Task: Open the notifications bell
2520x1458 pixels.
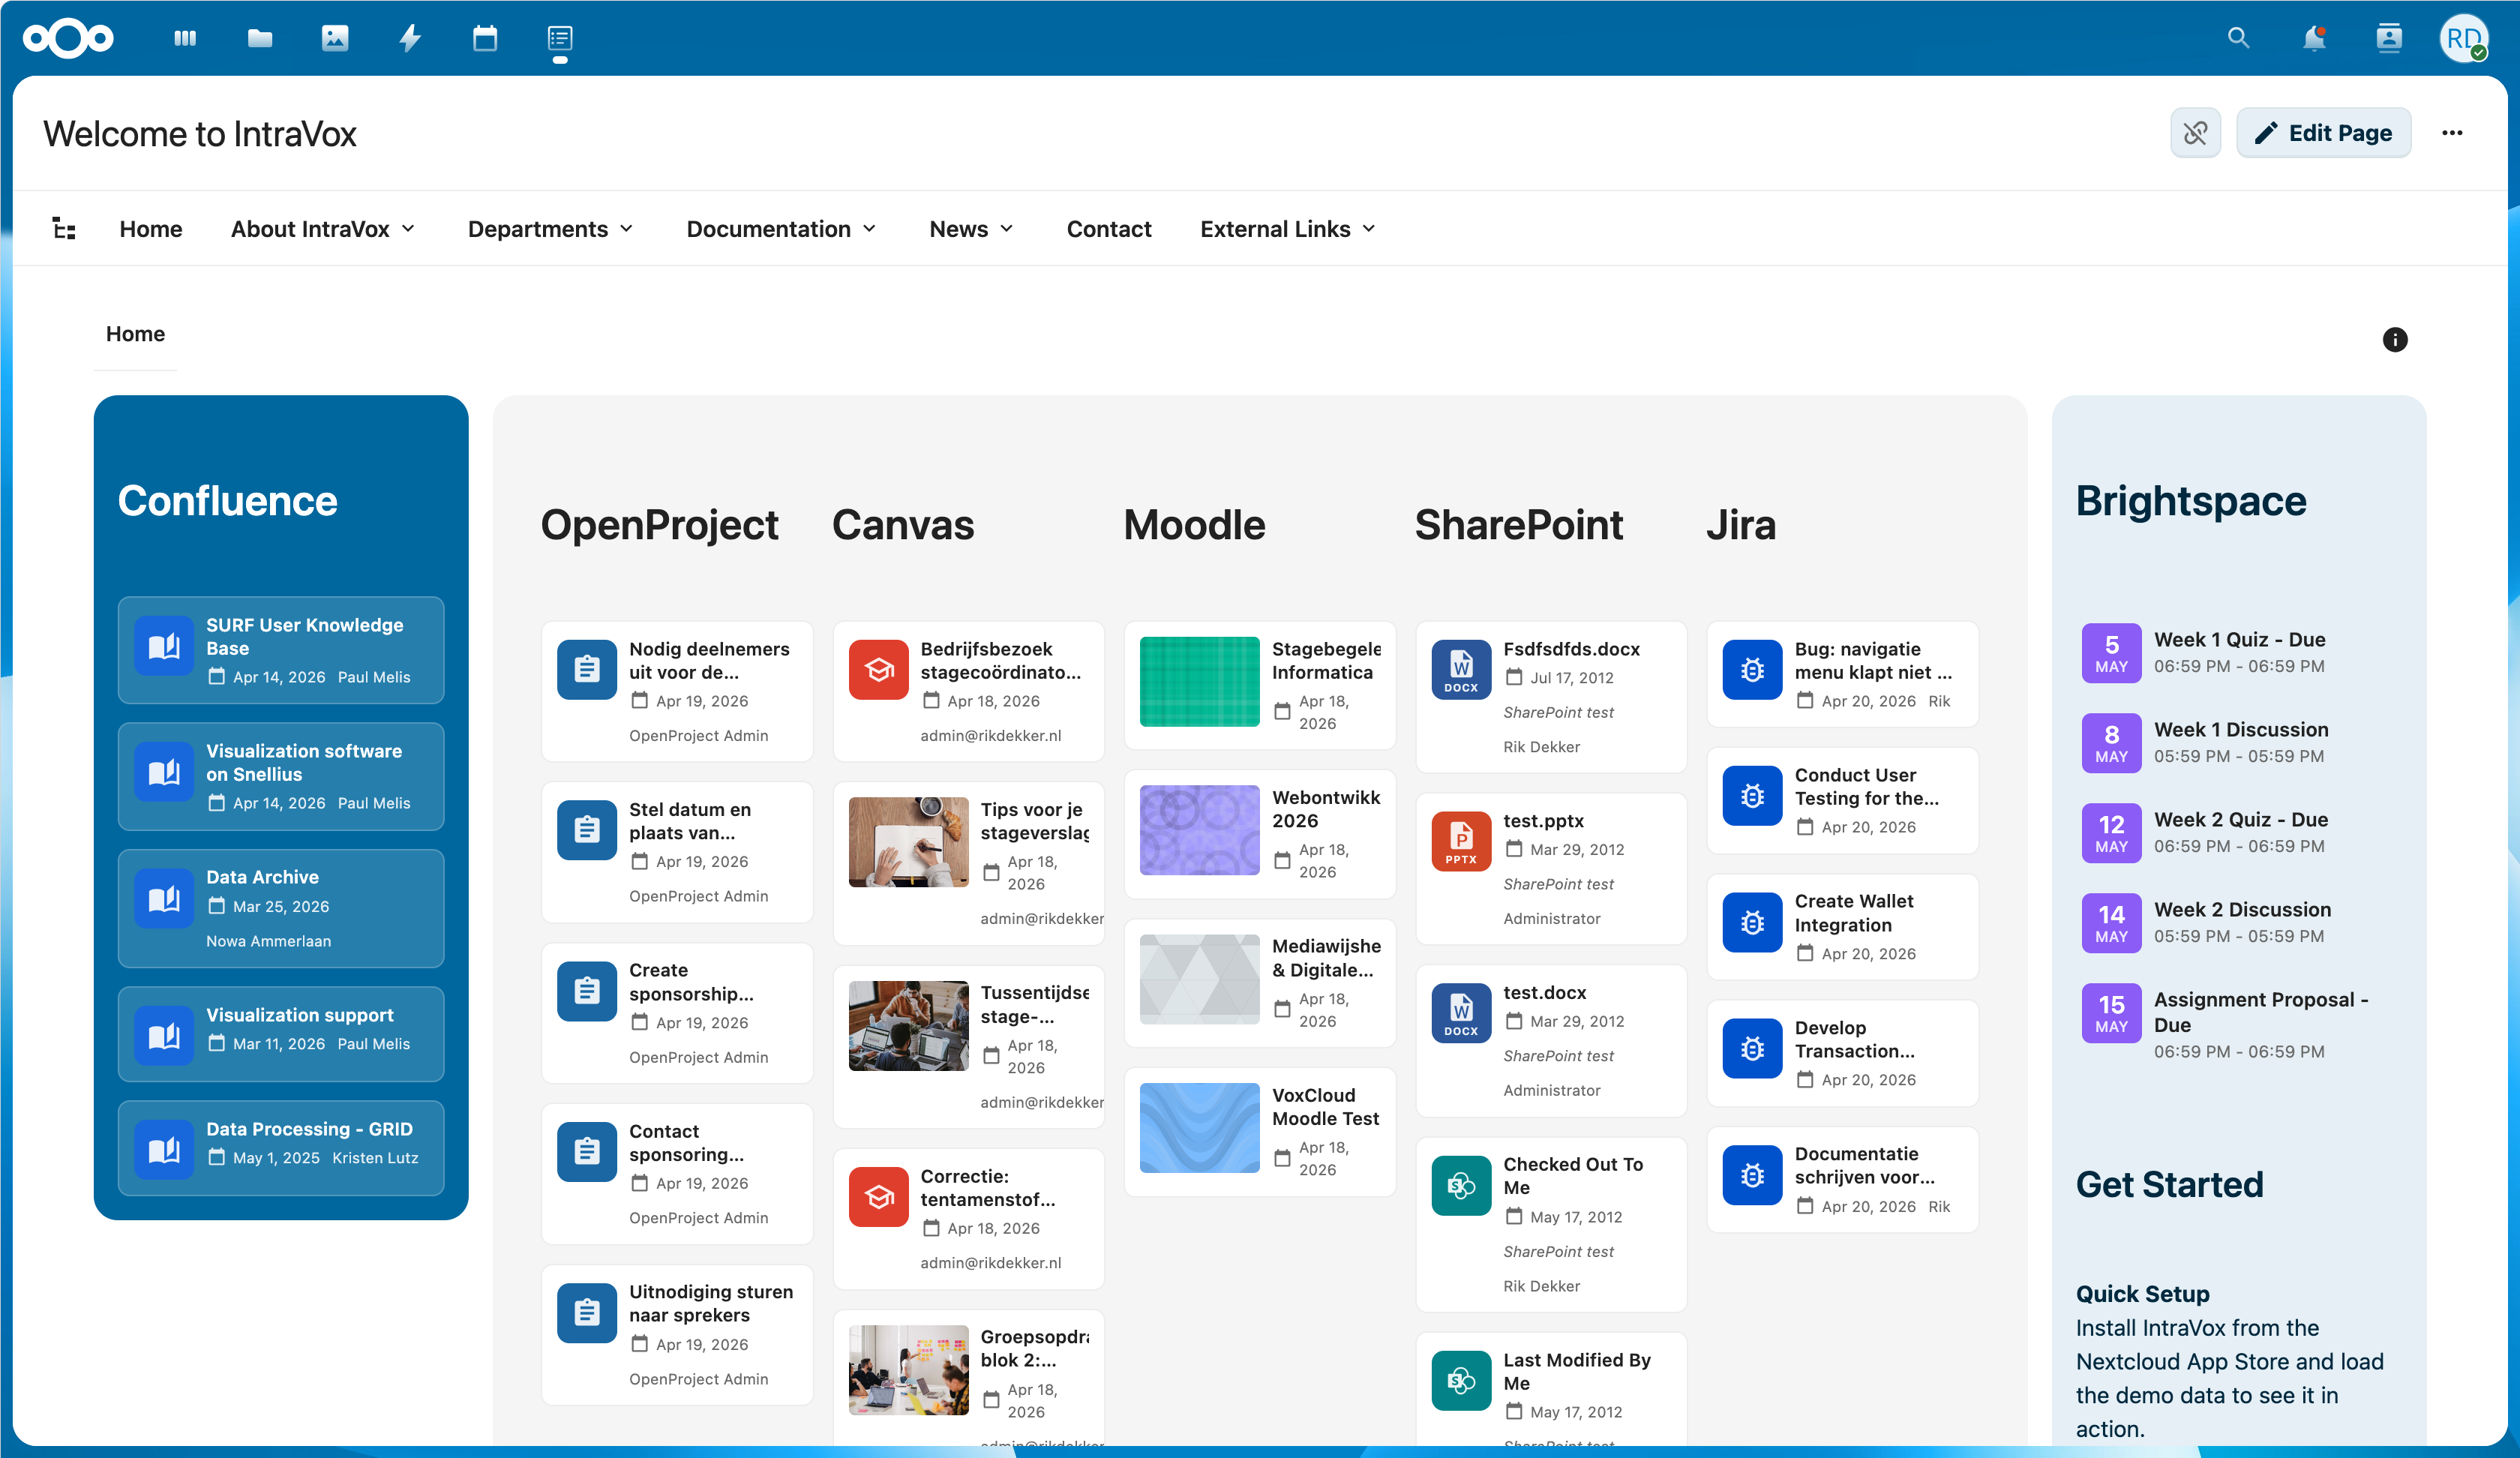Action: tap(2314, 38)
